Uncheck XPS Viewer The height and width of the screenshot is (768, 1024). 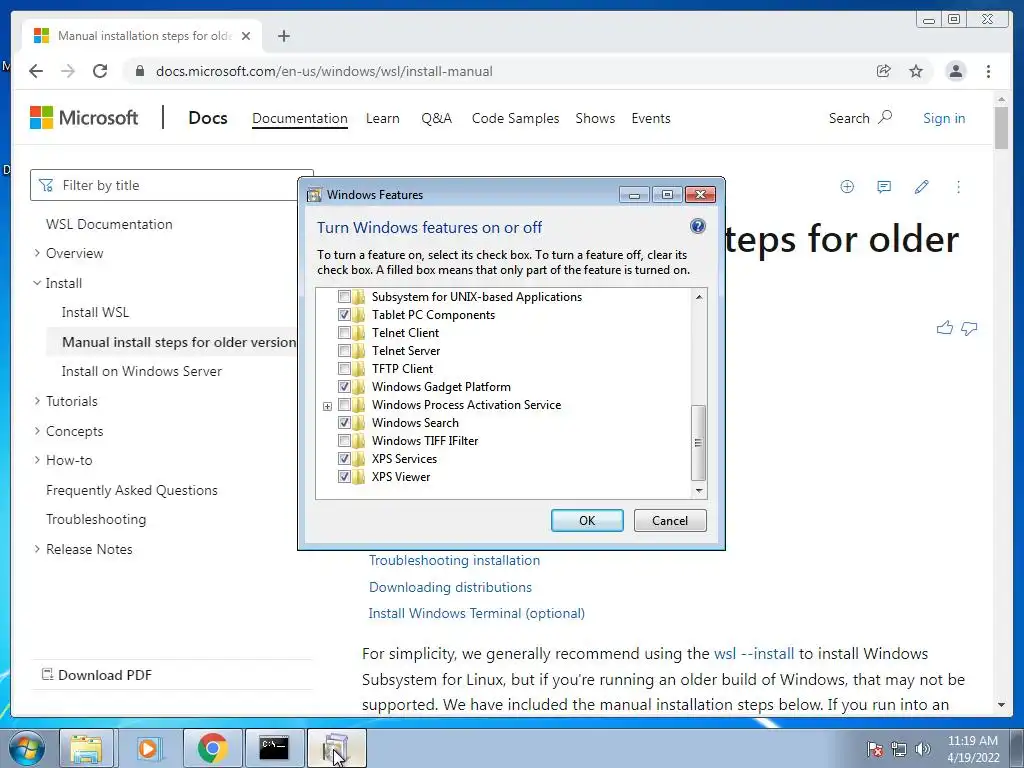[x=344, y=477]
